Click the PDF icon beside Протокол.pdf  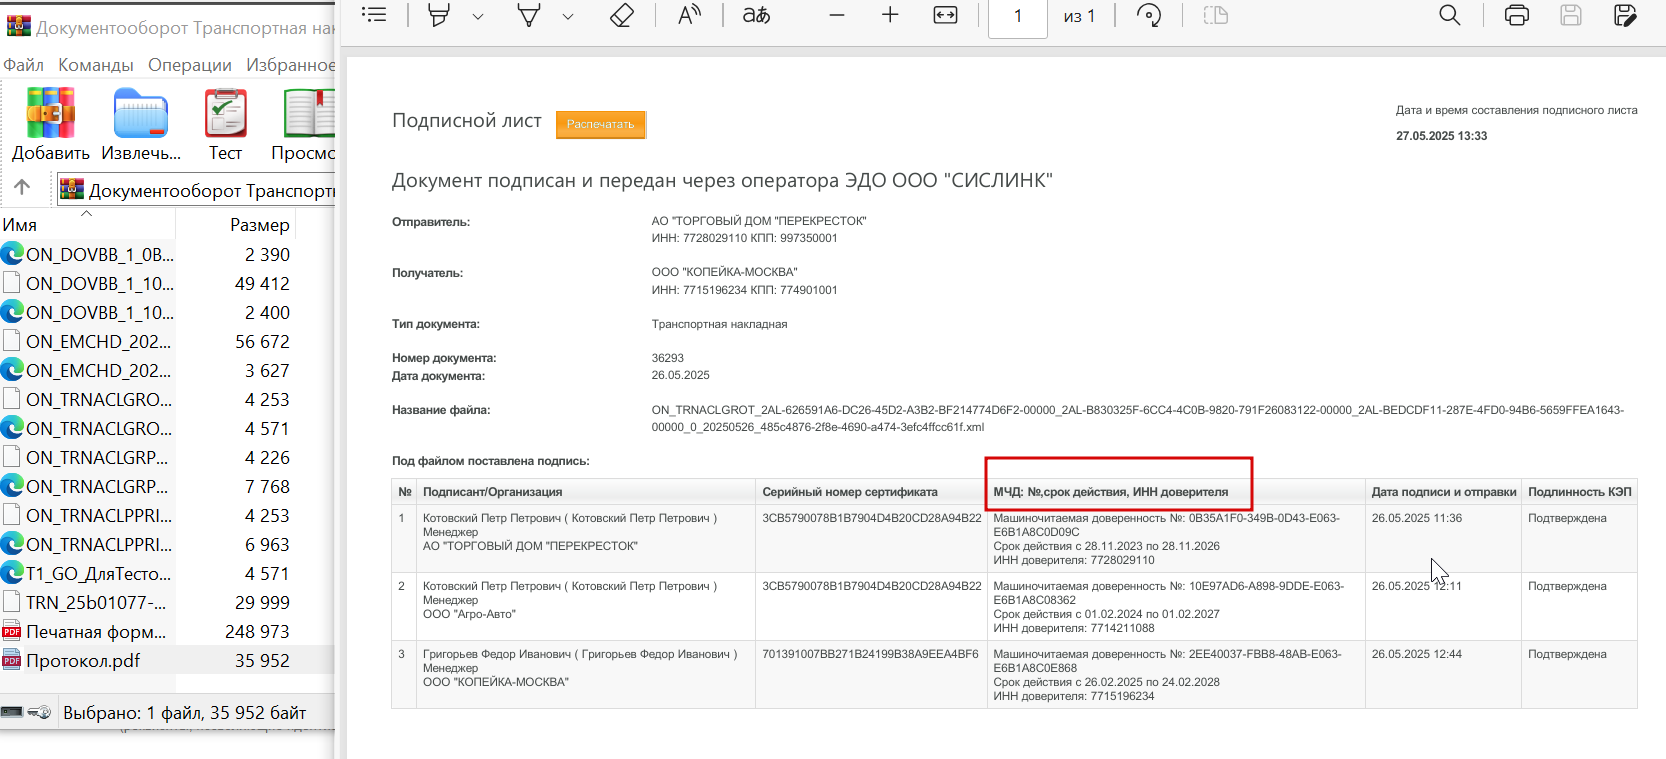[12, 660]
